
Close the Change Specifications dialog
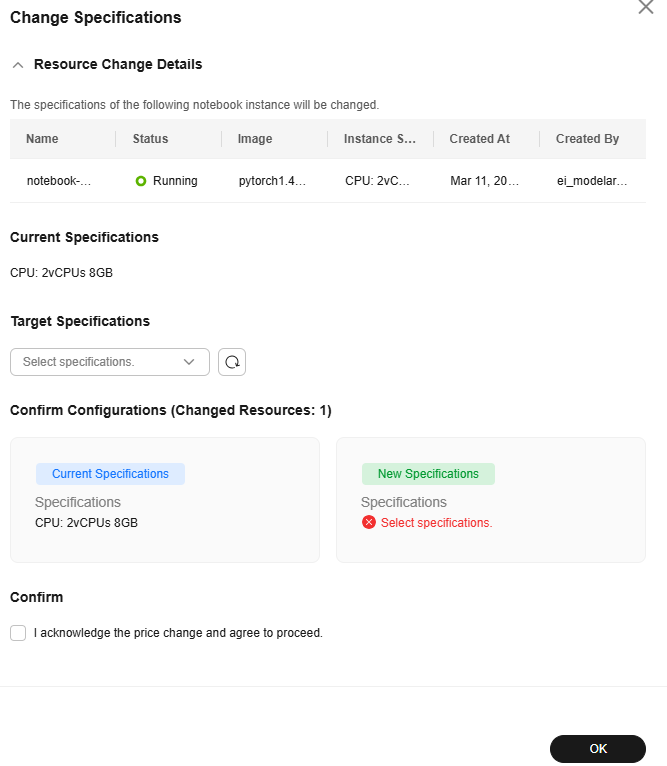(646, 7)
